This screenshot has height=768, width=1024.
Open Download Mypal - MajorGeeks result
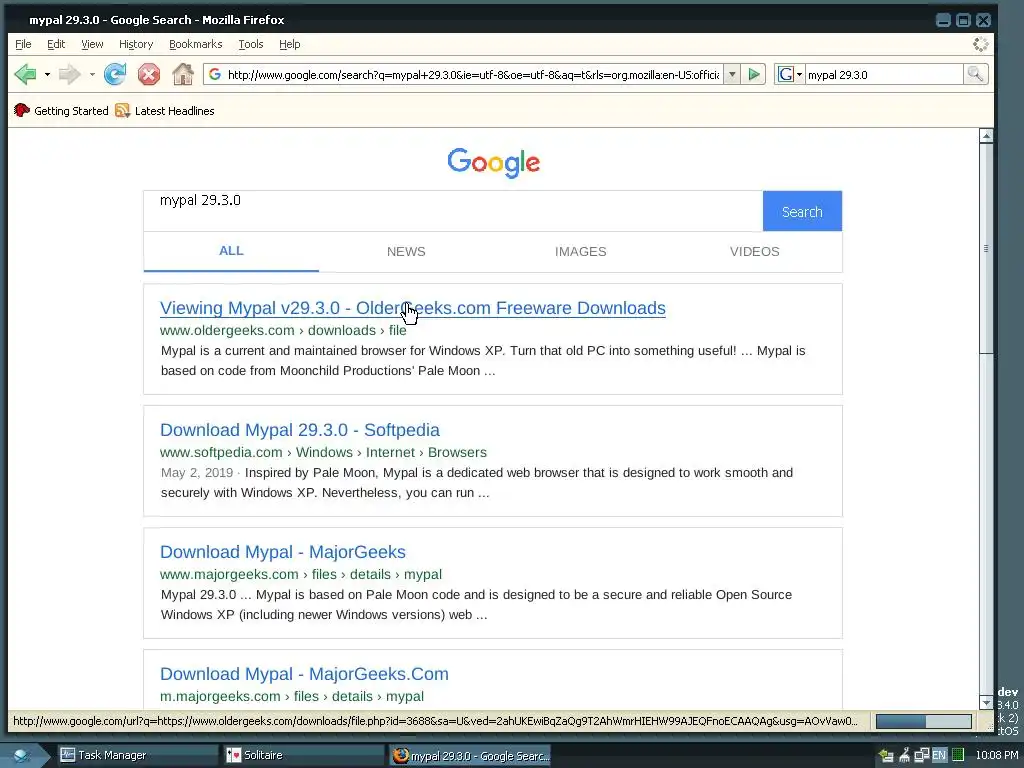click(x=283, y=552)
